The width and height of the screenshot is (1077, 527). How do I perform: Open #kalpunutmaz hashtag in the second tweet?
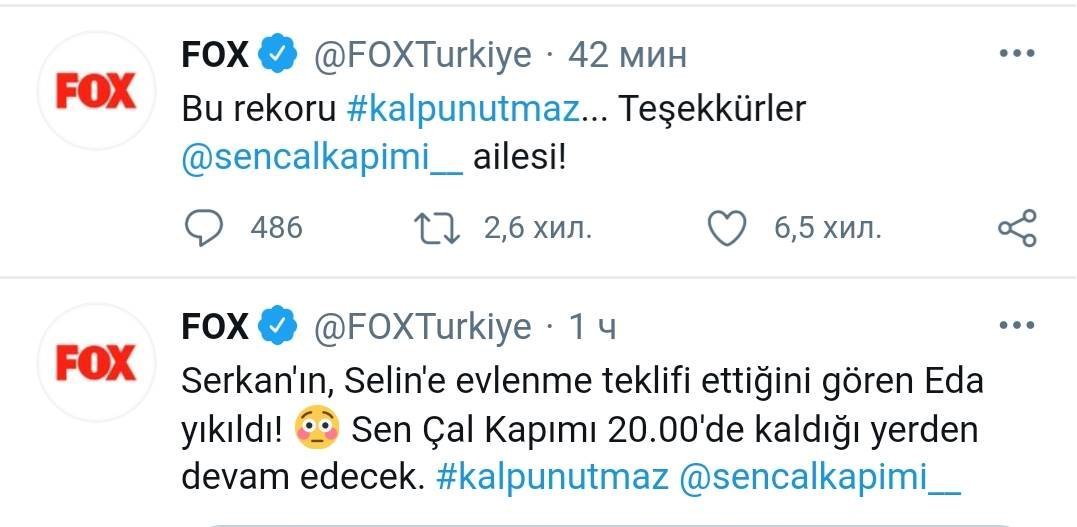[x=553, y=477]
